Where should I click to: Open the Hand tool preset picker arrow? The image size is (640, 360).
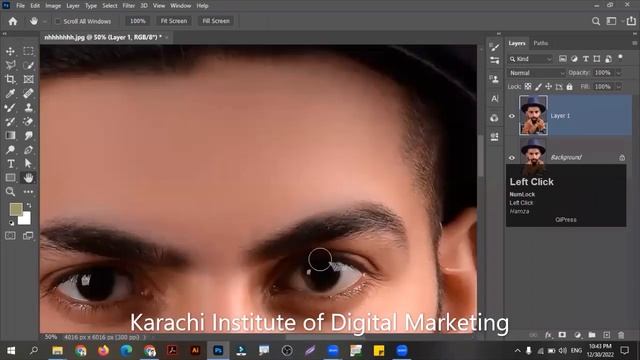click(44, 22)
